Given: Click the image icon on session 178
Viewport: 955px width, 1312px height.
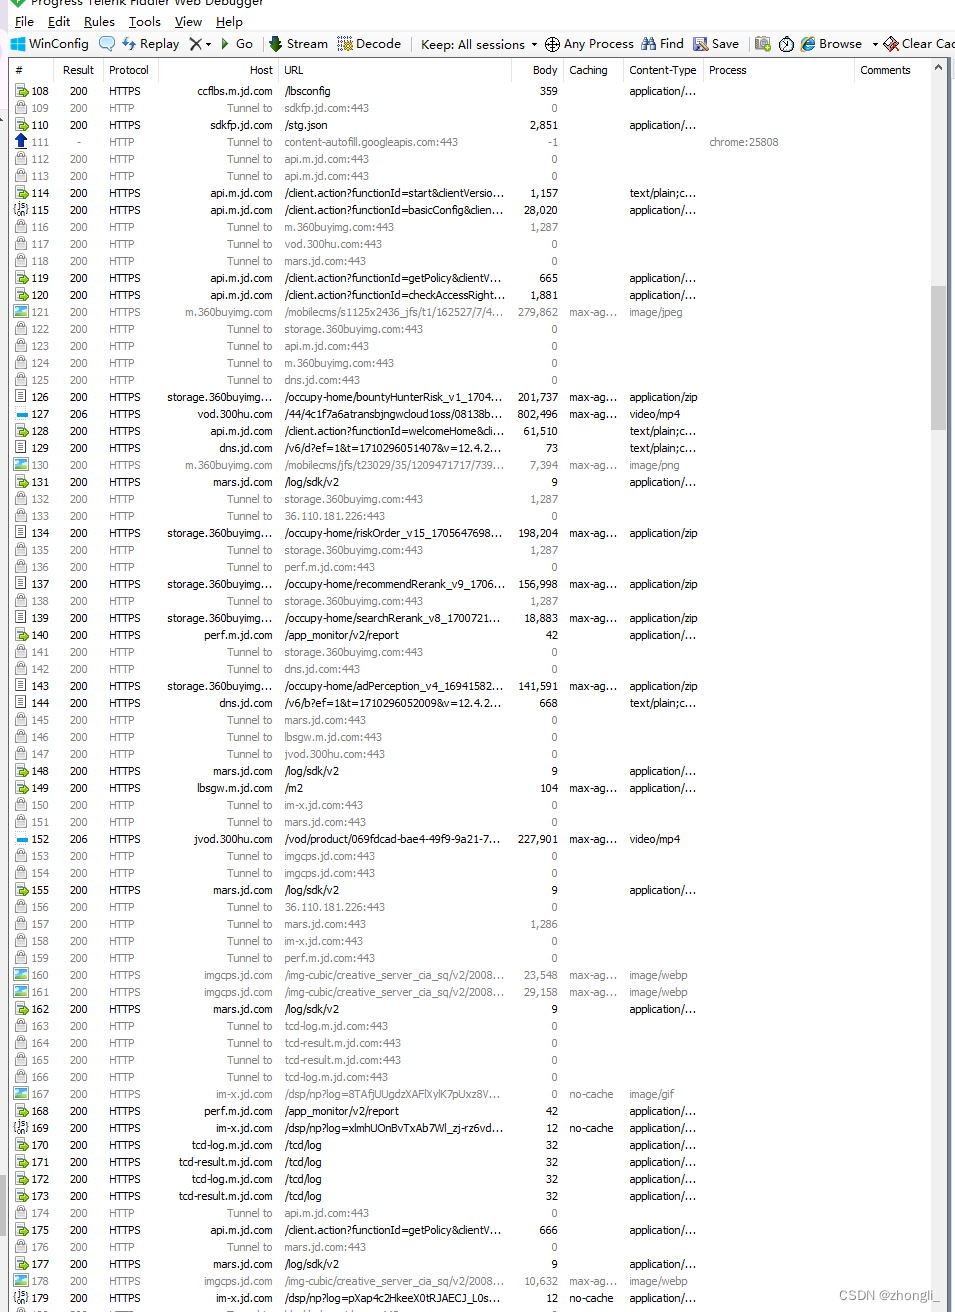Looking at the screenshot, I should [x=21, y=1281].
